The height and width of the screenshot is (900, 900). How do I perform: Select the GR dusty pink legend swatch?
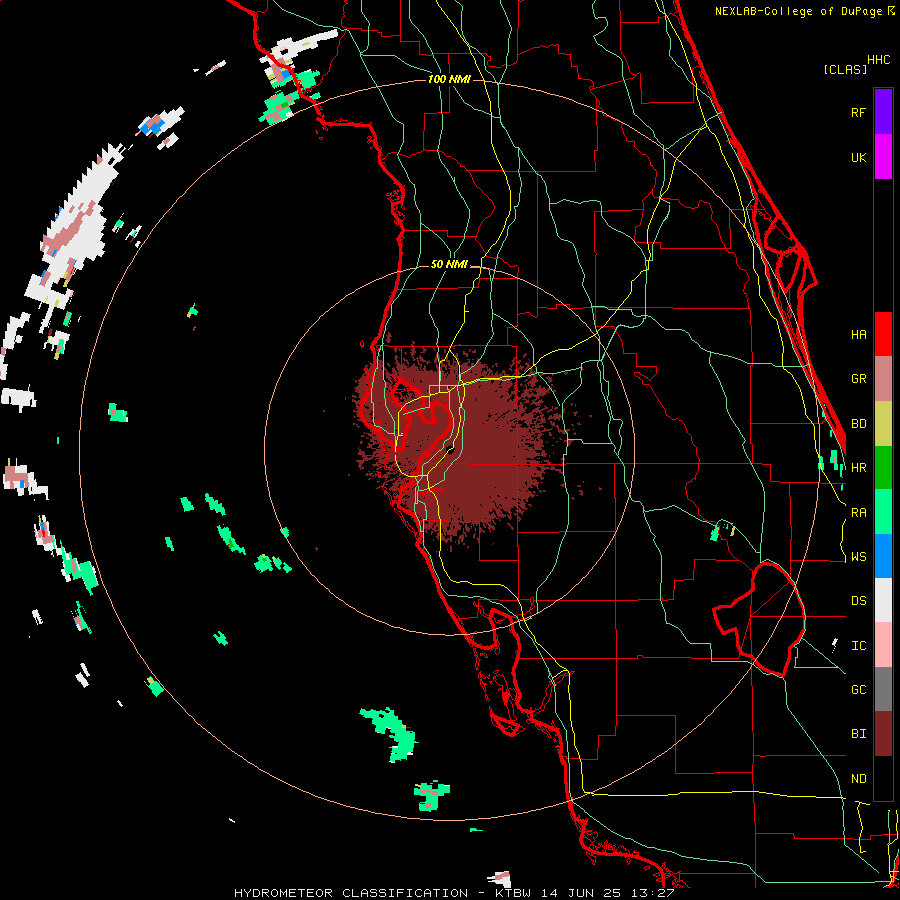tap(883, 379)
